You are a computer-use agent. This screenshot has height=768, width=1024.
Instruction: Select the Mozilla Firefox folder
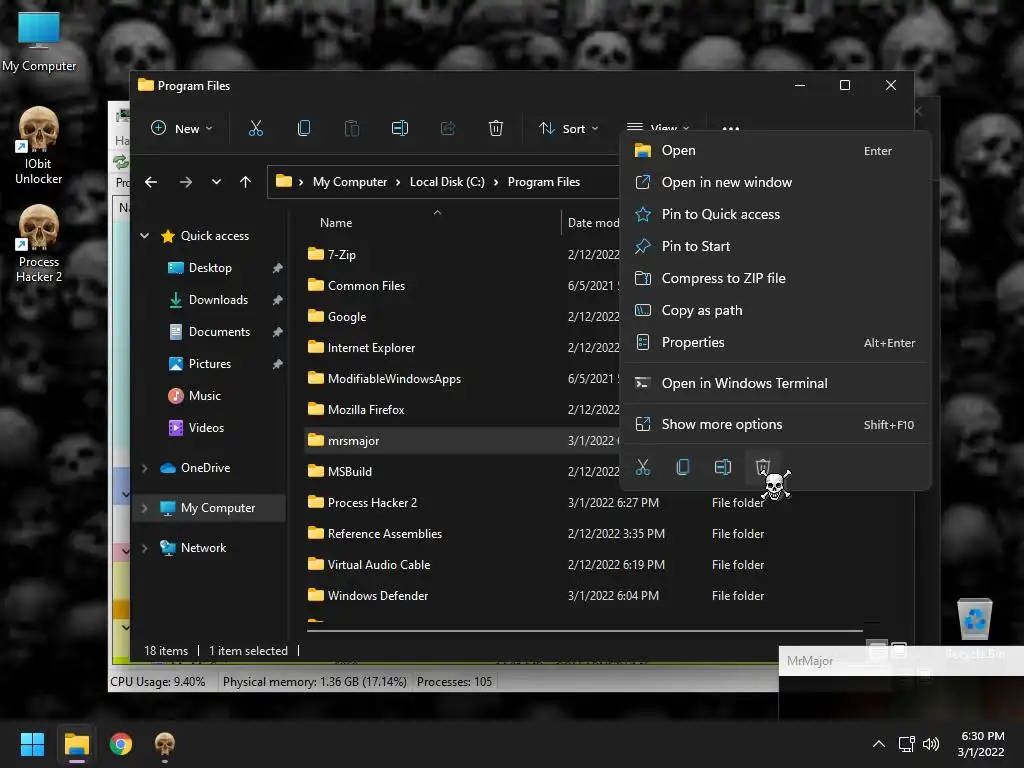pyautogui.click(x=366, y=410)
